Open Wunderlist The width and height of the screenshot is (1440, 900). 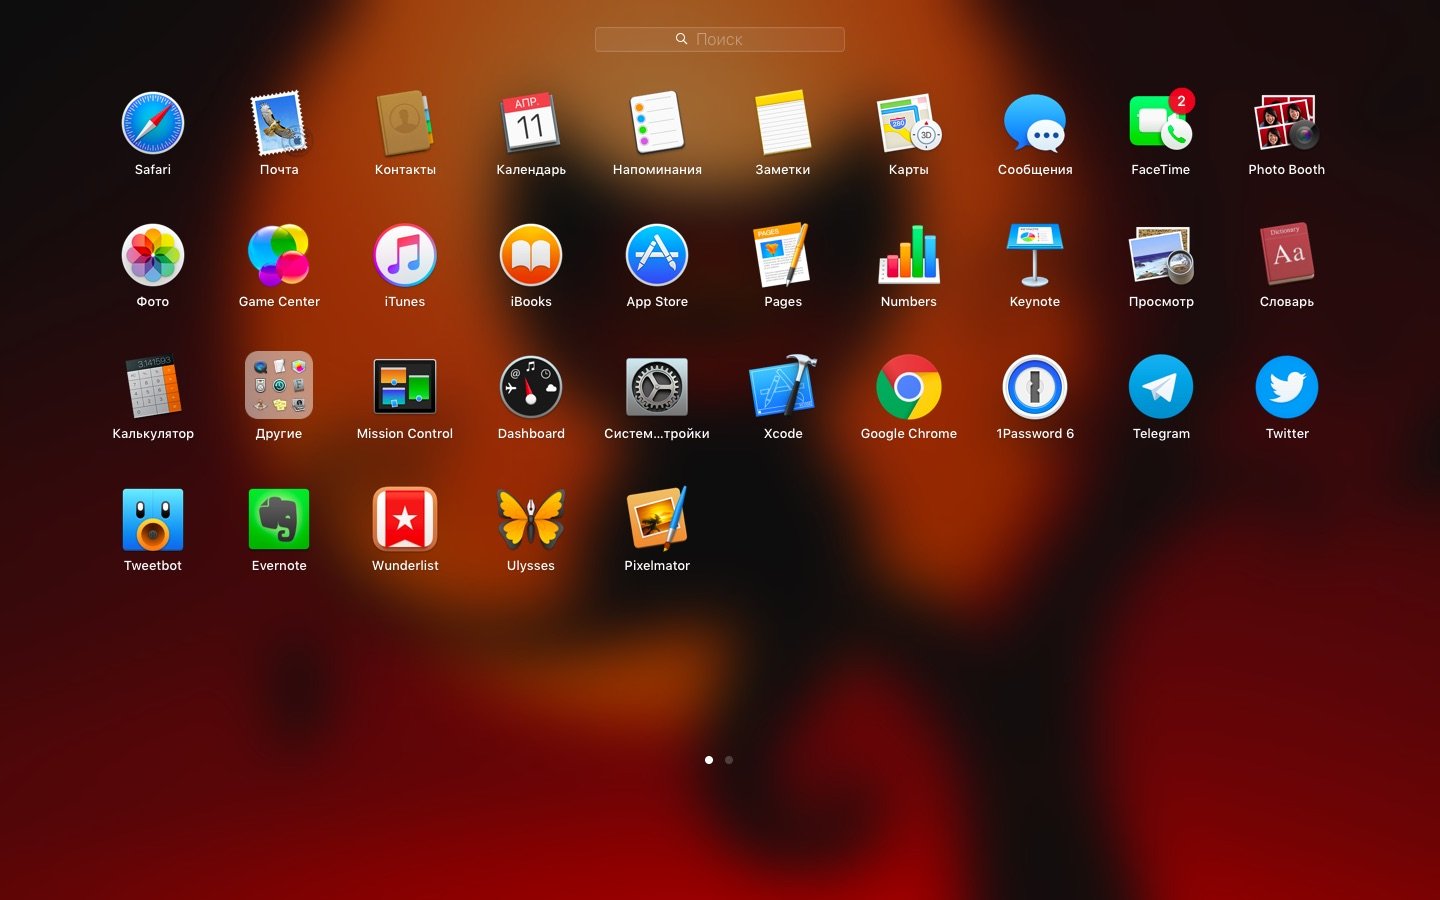[x=405, y=520]
